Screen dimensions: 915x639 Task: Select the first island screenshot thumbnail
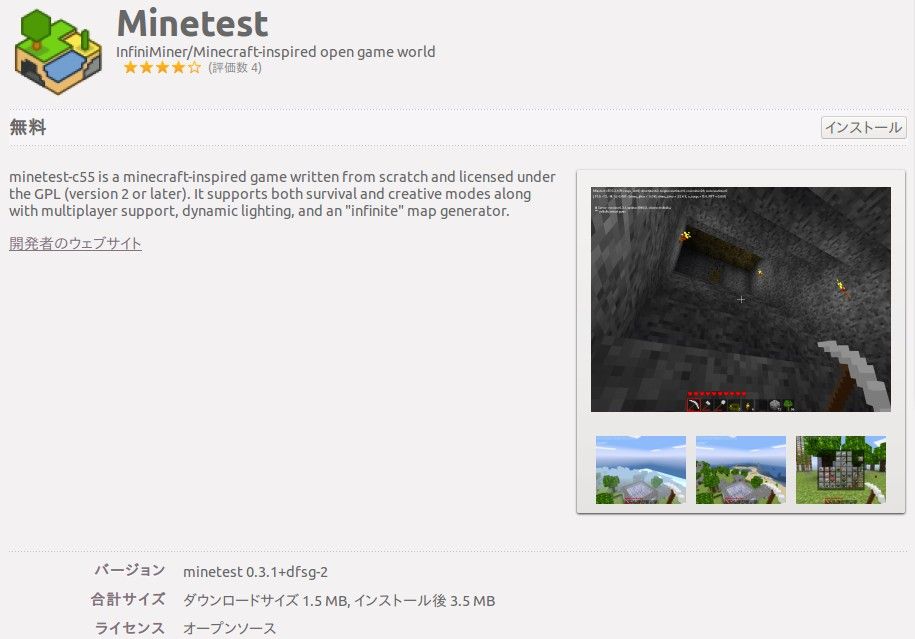click(x=641, y=470)
